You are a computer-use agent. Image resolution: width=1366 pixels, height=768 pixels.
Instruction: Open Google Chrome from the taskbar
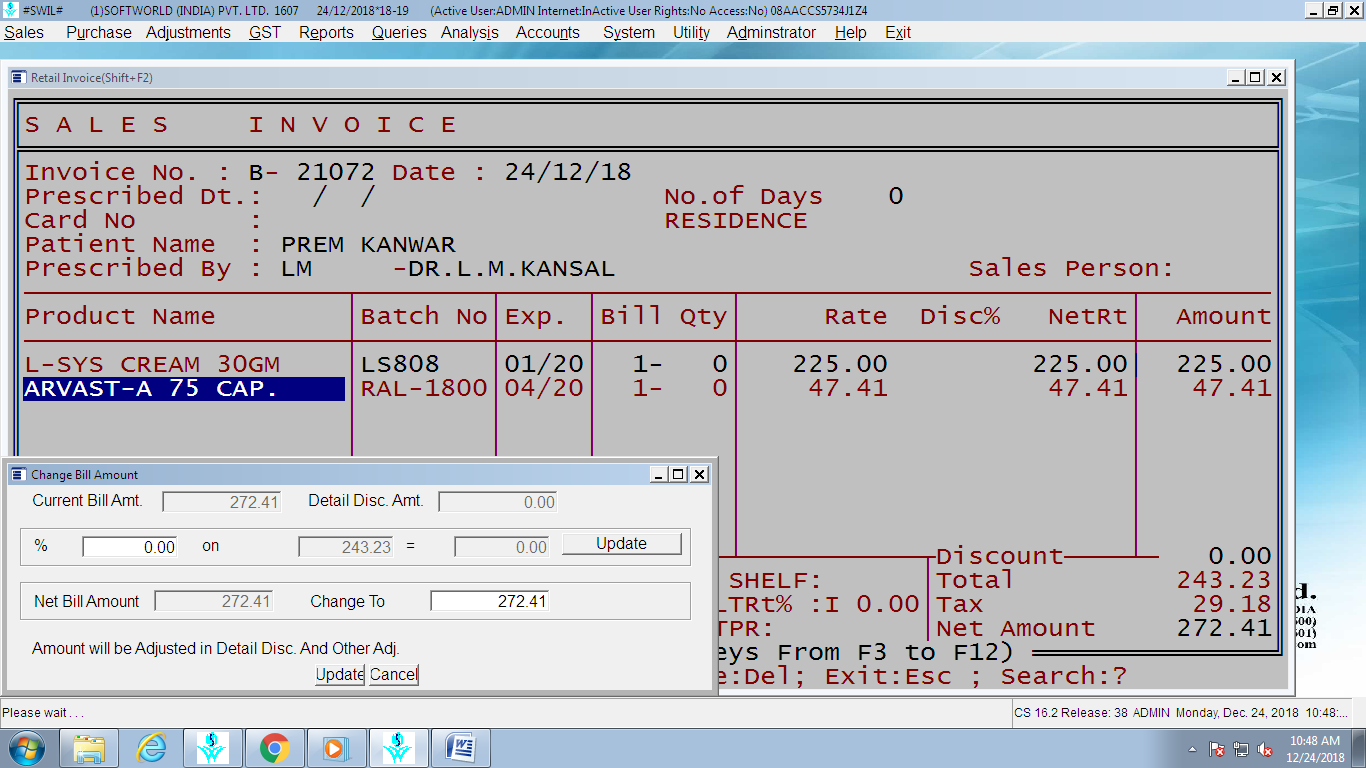(x=275, y=748)
